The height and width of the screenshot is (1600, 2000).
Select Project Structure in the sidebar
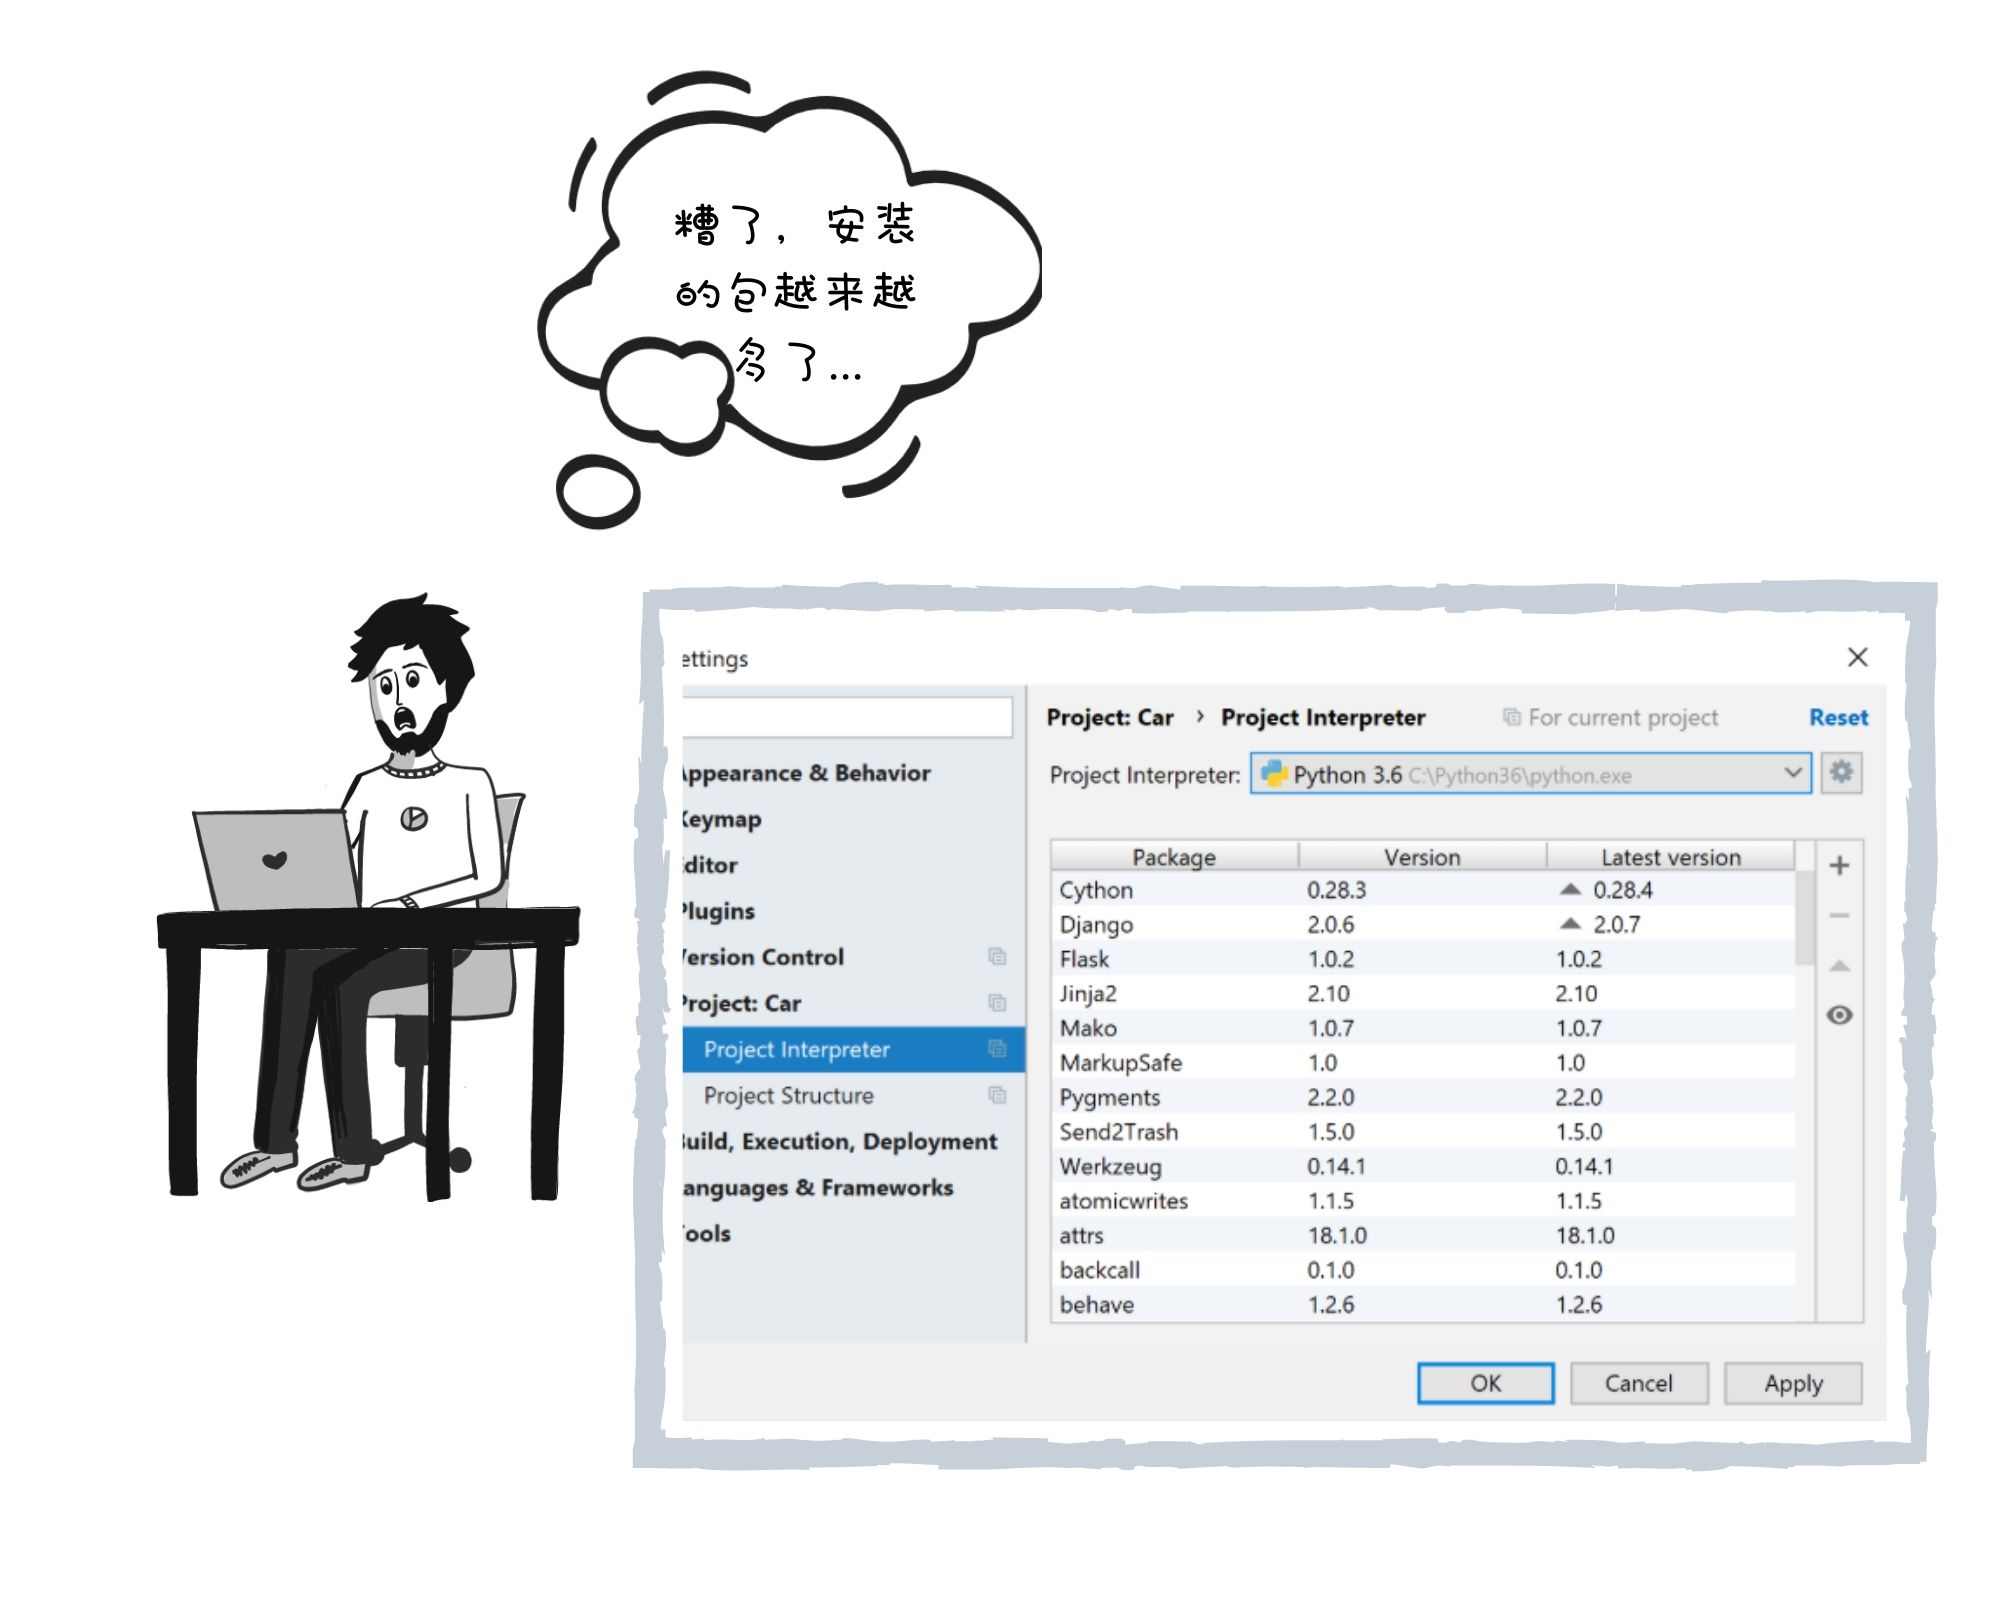788,1095
